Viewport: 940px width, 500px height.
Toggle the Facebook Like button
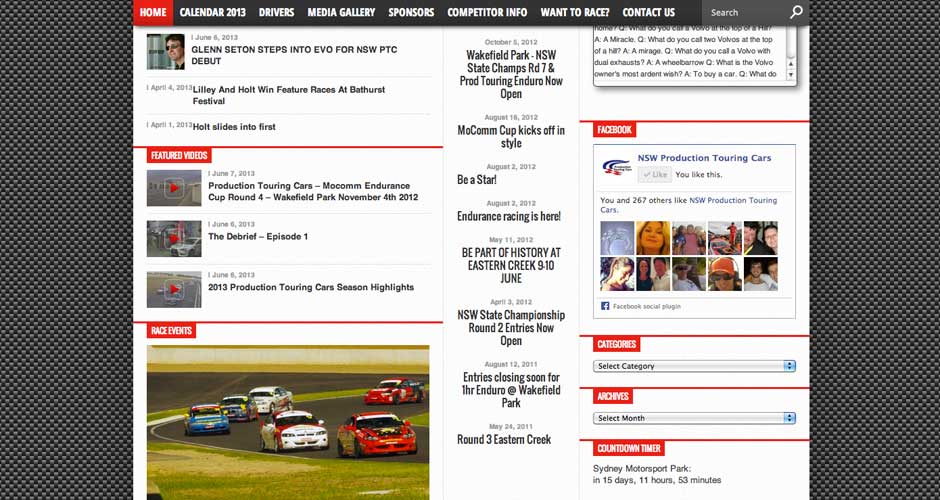(x=655, y=174)
